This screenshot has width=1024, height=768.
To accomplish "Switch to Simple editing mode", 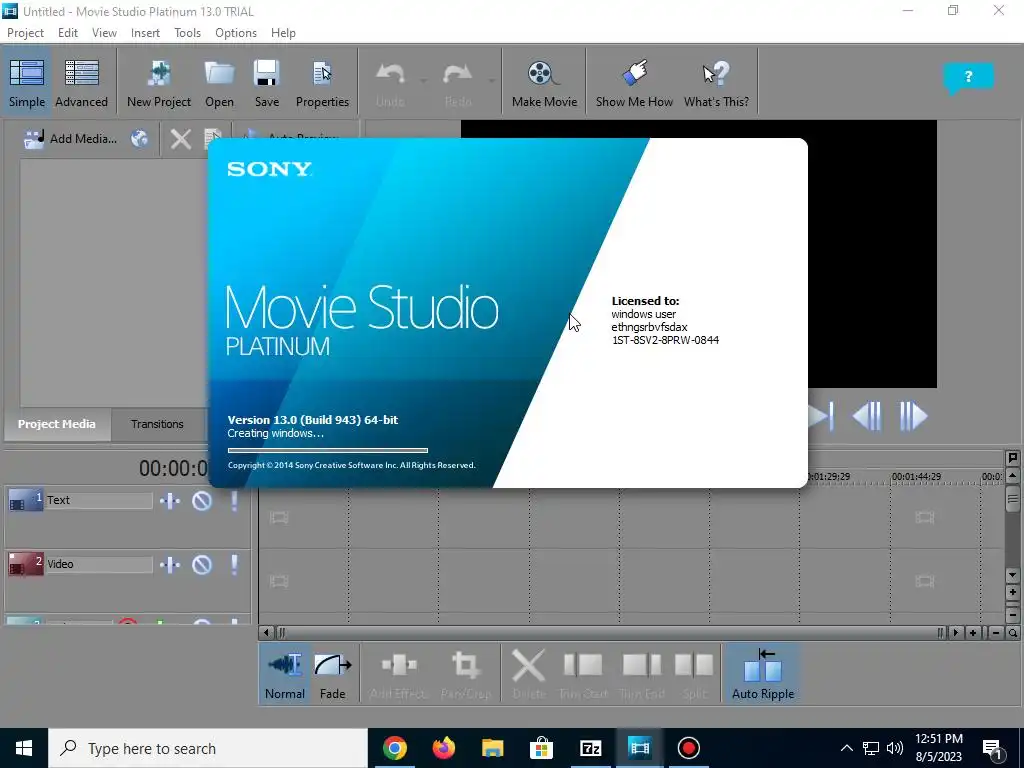I will (x=27, y=82).
